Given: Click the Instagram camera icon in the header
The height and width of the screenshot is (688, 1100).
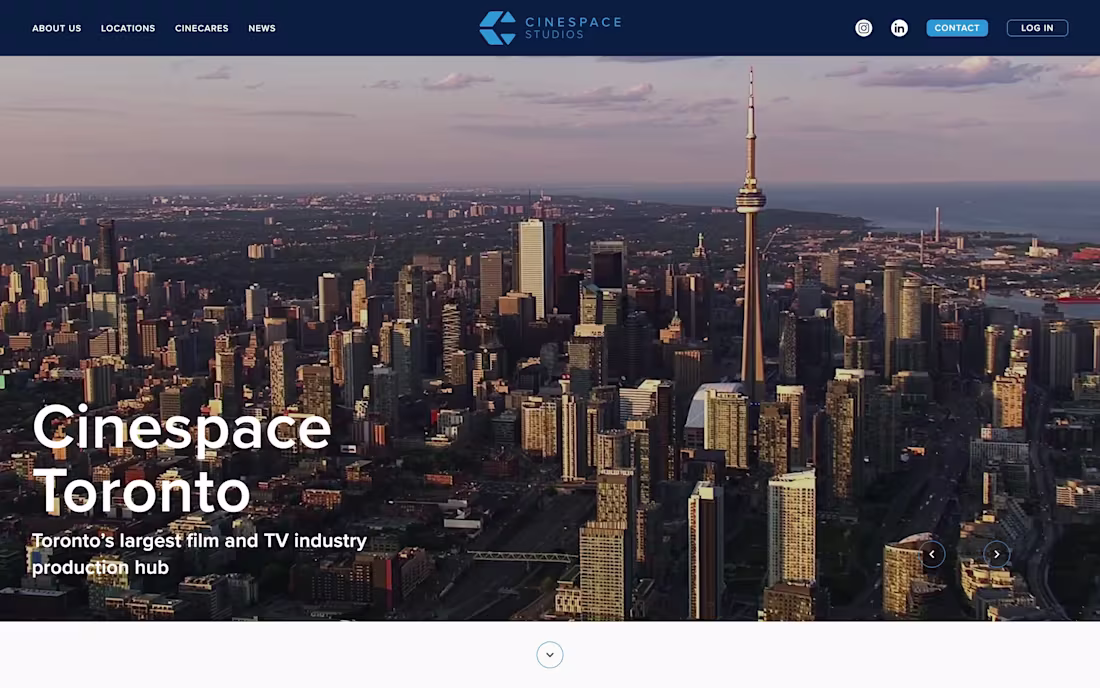Looking at the screenshot, I should click(x=863, y=27).
